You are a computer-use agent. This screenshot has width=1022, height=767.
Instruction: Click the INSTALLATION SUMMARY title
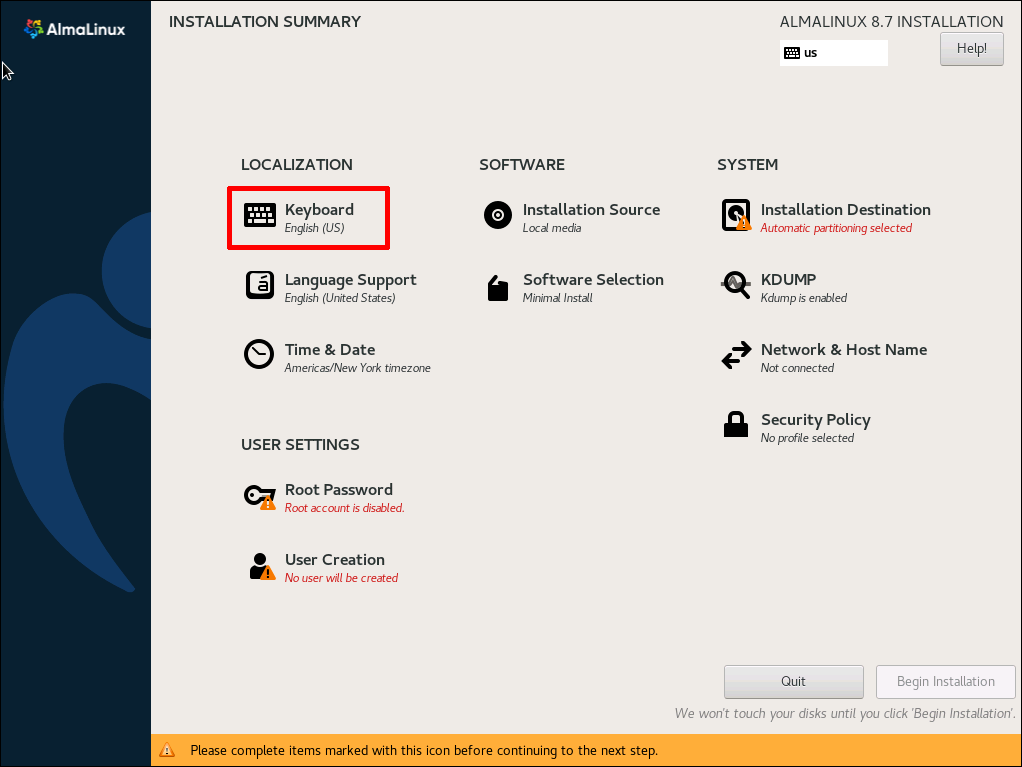pos(265,22)
